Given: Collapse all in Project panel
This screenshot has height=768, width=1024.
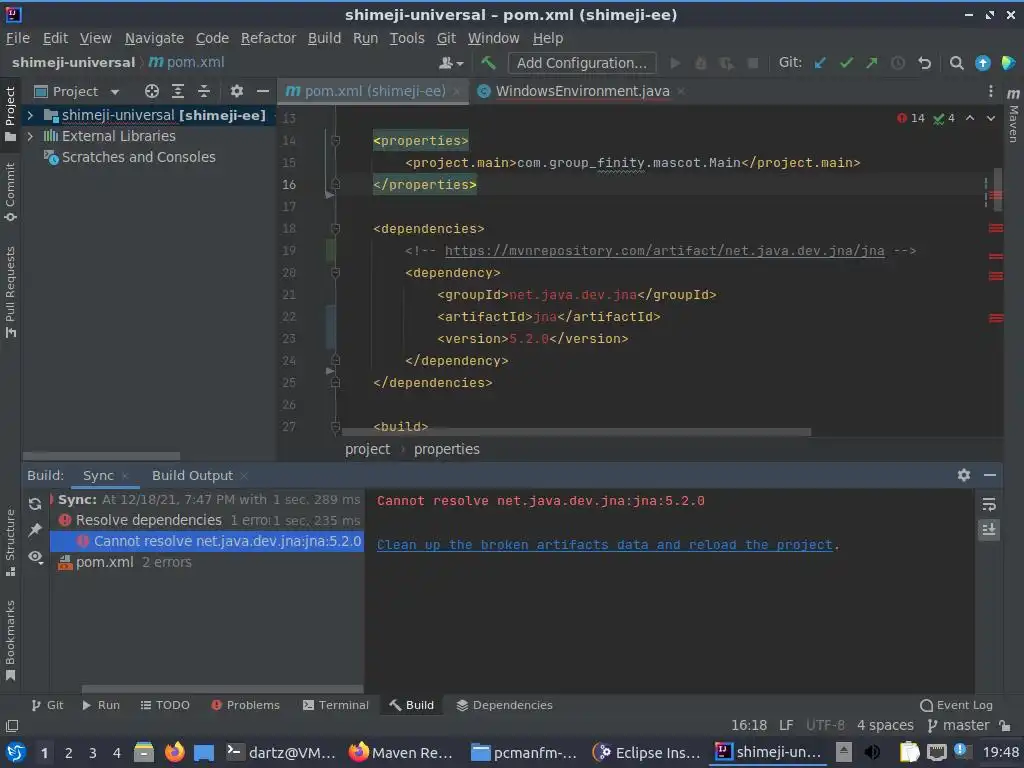Looking at the screenshot, I should 204,91.
